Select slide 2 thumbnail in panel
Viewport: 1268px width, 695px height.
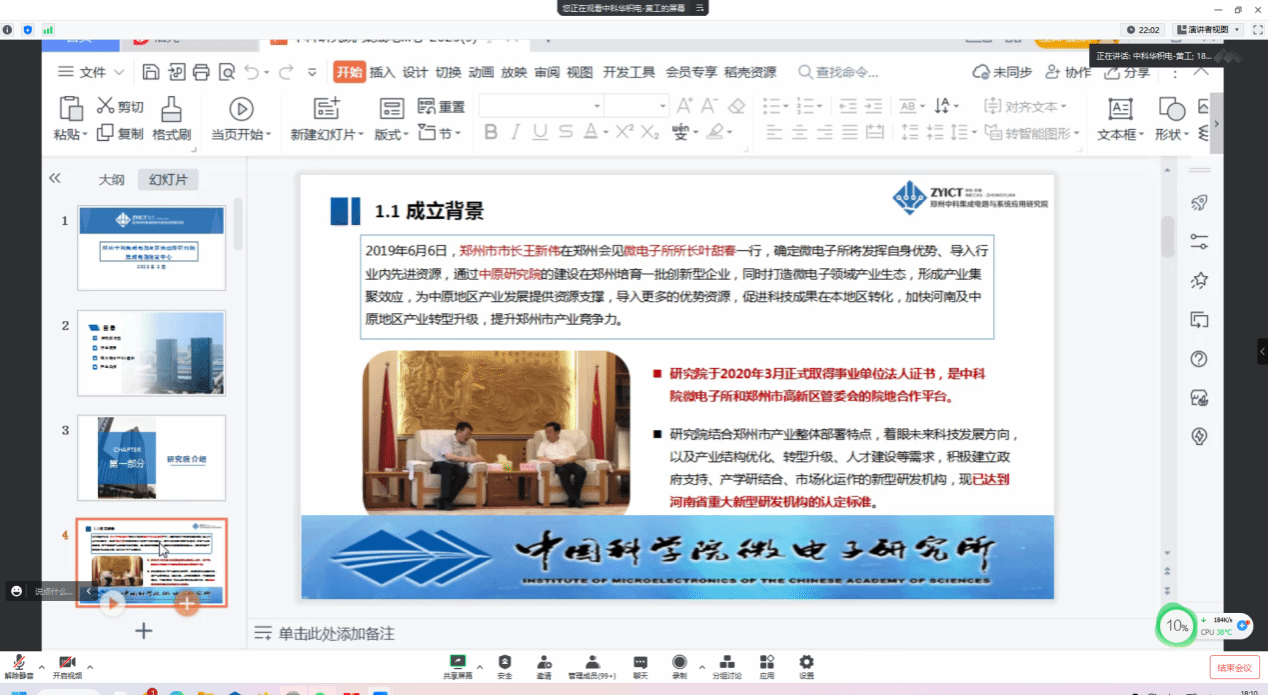click(151, 353)
